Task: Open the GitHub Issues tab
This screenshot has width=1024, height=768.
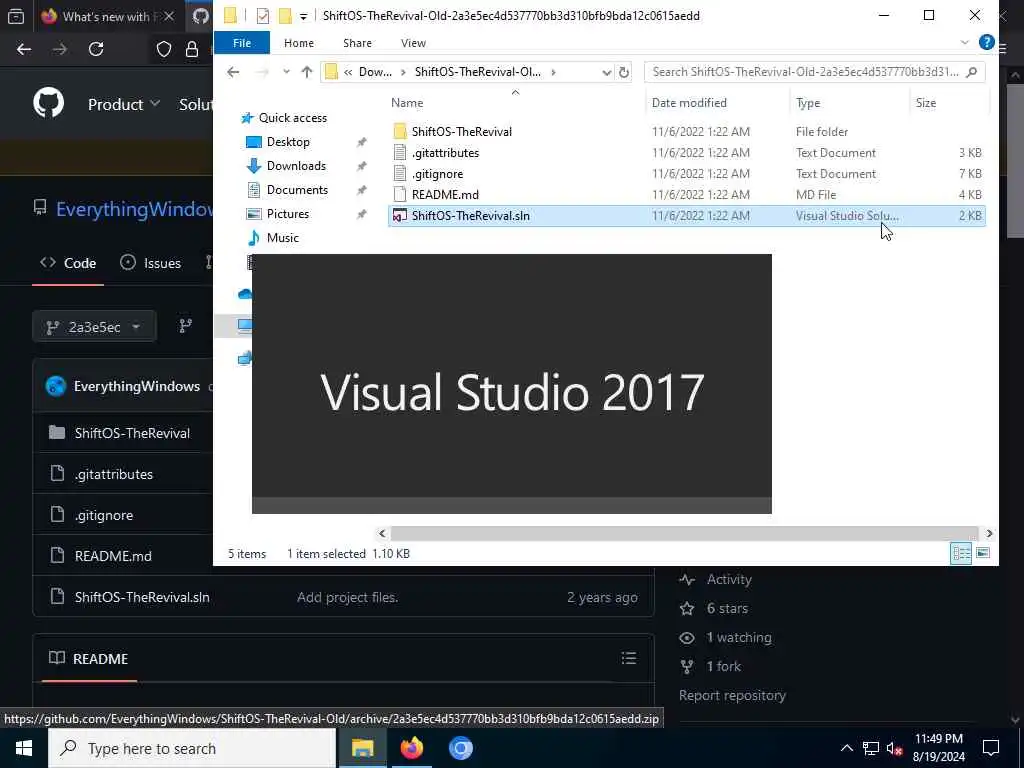Action: point(151,263)
